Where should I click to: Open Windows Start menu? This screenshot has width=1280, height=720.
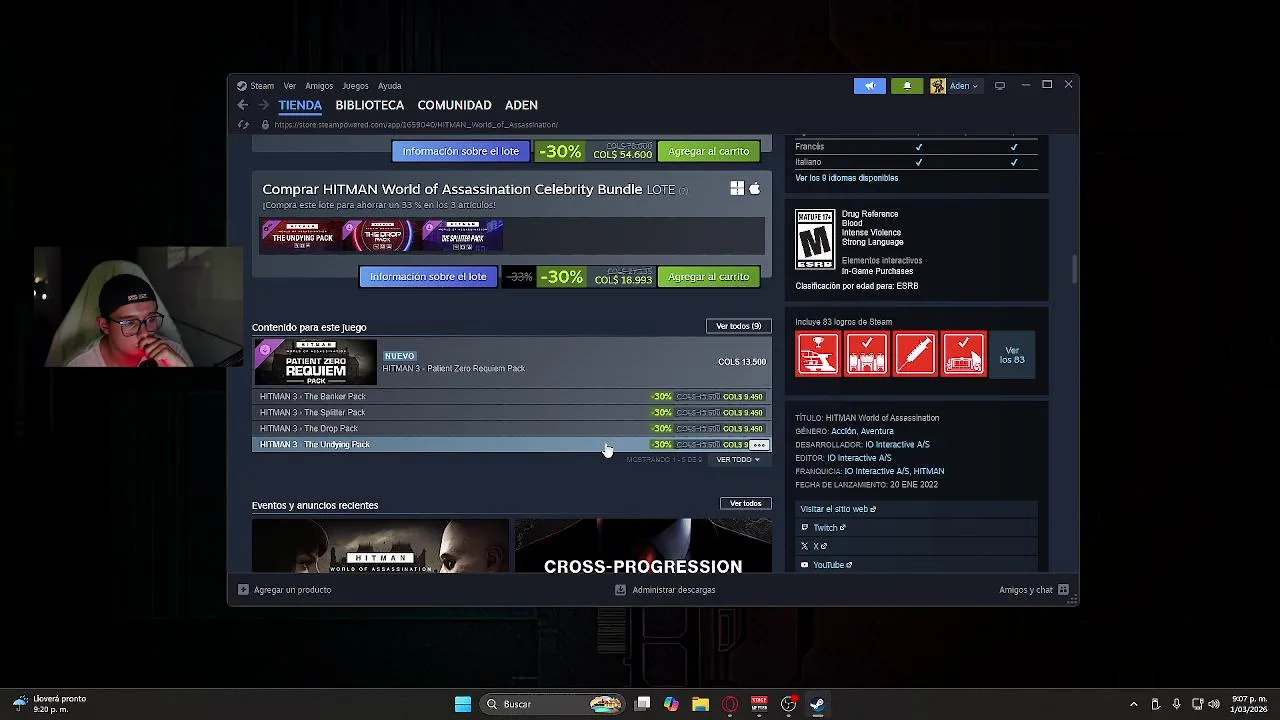(463, 704)
